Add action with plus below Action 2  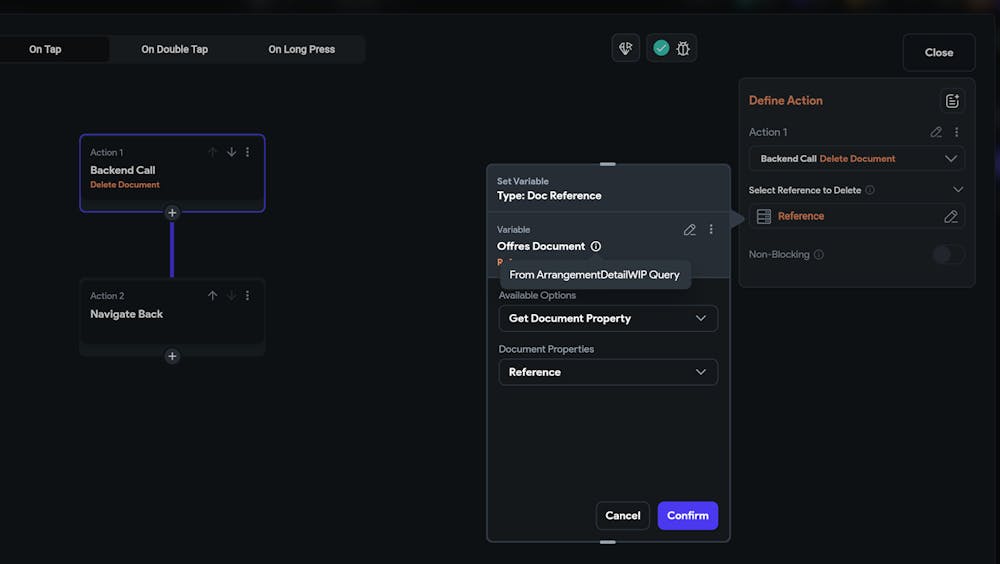pyautogui.click(x=172, y=356)
